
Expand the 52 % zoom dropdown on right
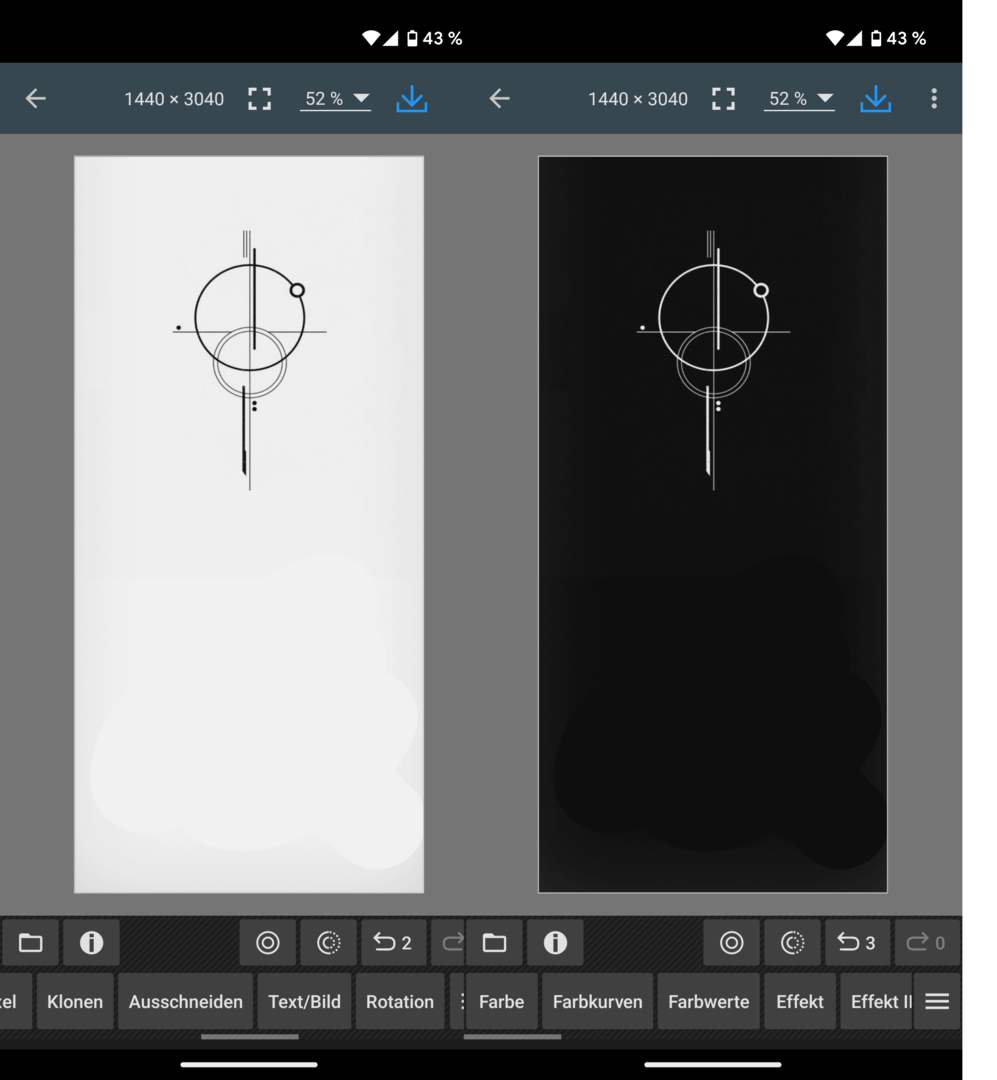(799, 98)
